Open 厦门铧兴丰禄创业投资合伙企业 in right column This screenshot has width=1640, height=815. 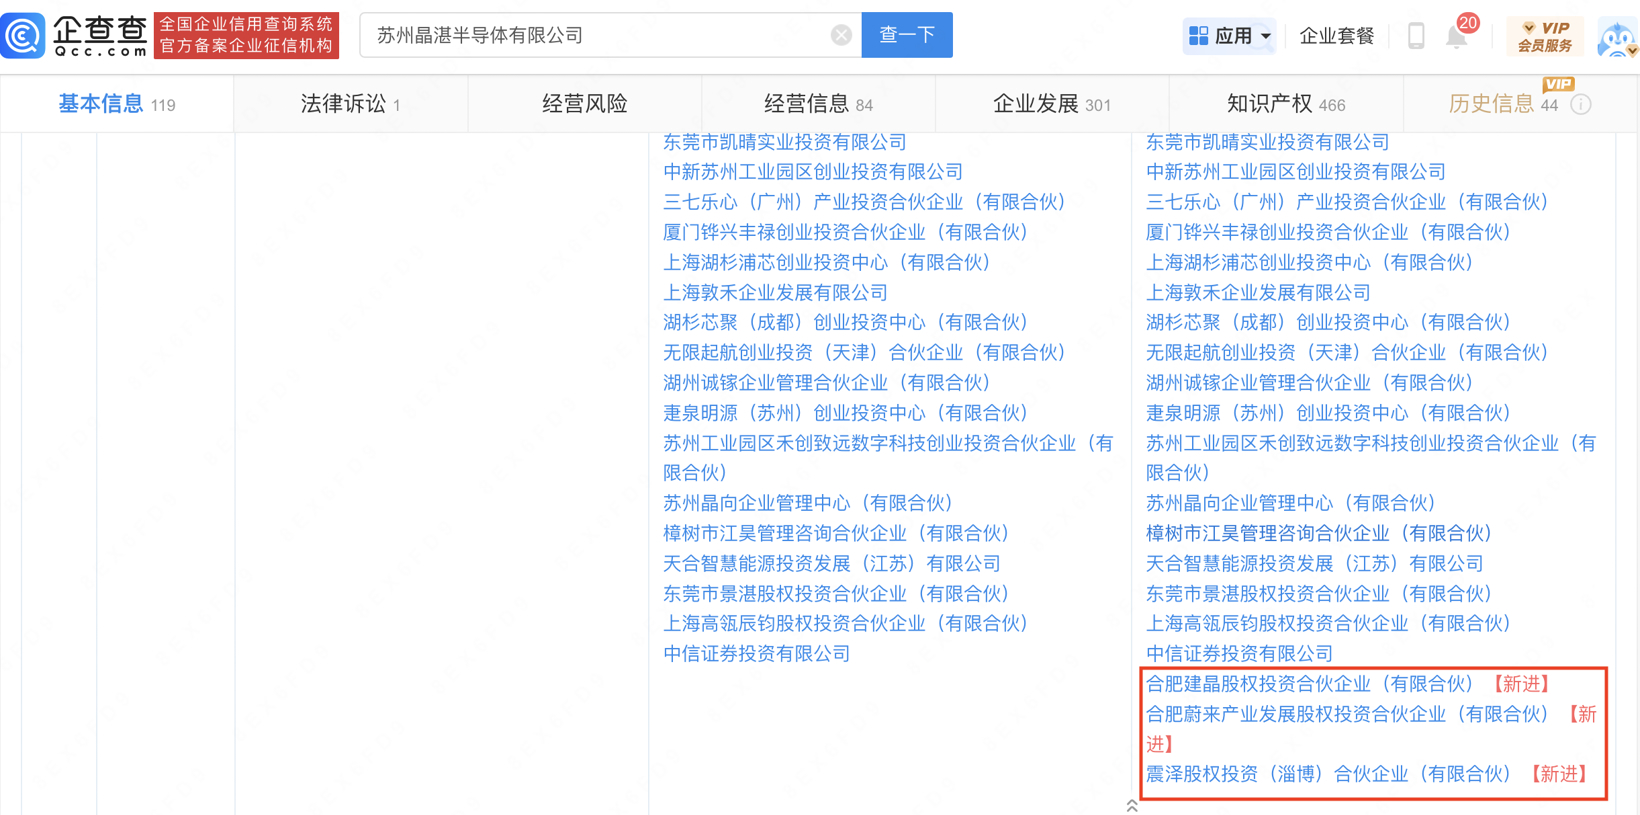coord(1329,232)
